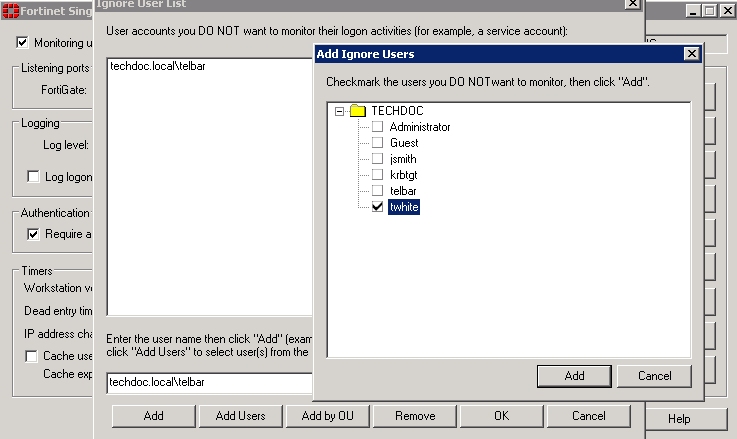Close the Add Ignore Users dialog
Image resolution: width=737 pixels, height=439 pixels.
[690, 53]
